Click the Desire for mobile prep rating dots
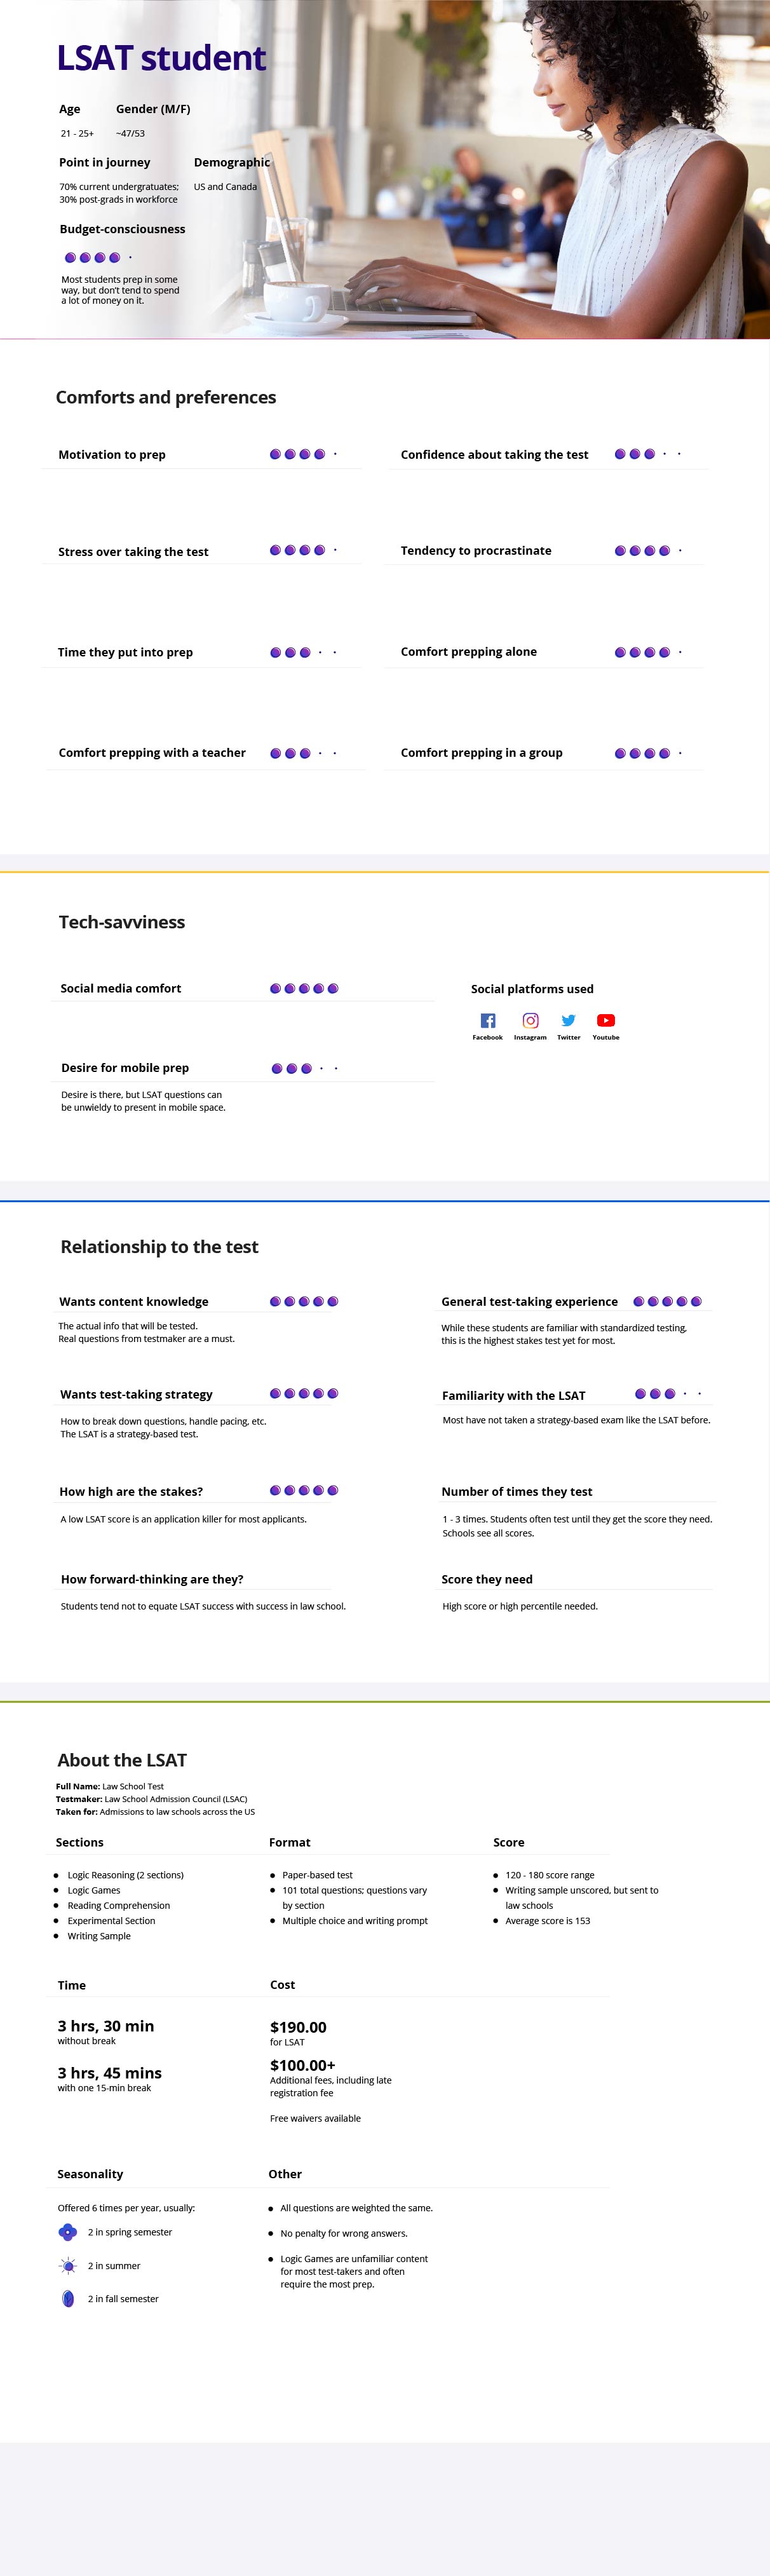770x2576 pixels. pos(304,1068)
